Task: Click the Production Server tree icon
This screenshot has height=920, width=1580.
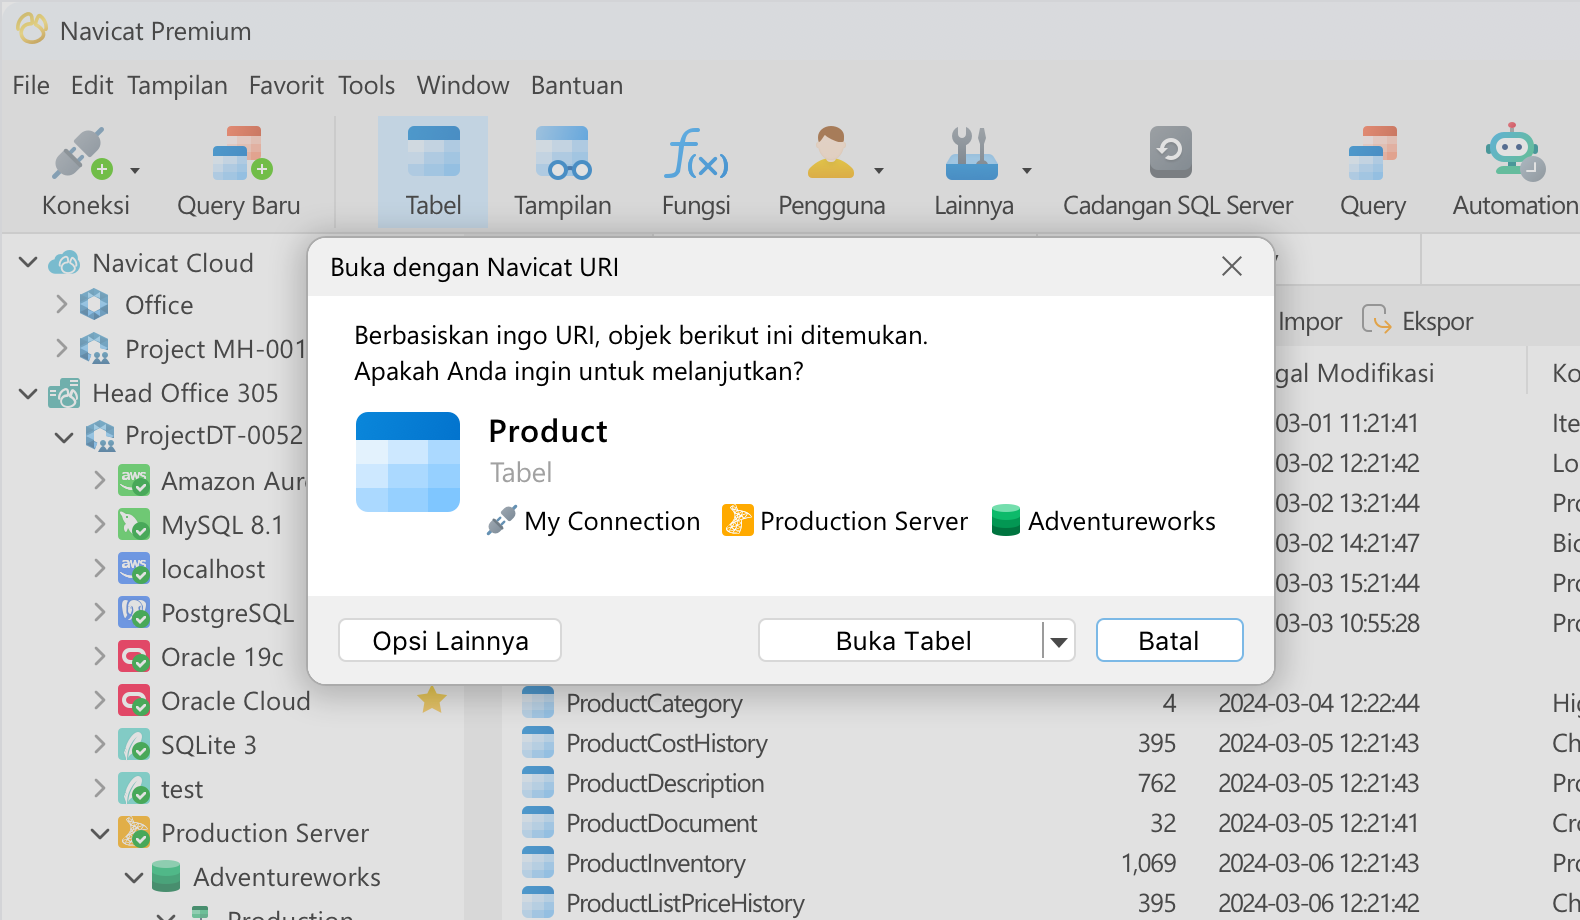Action: pos(134,833)
